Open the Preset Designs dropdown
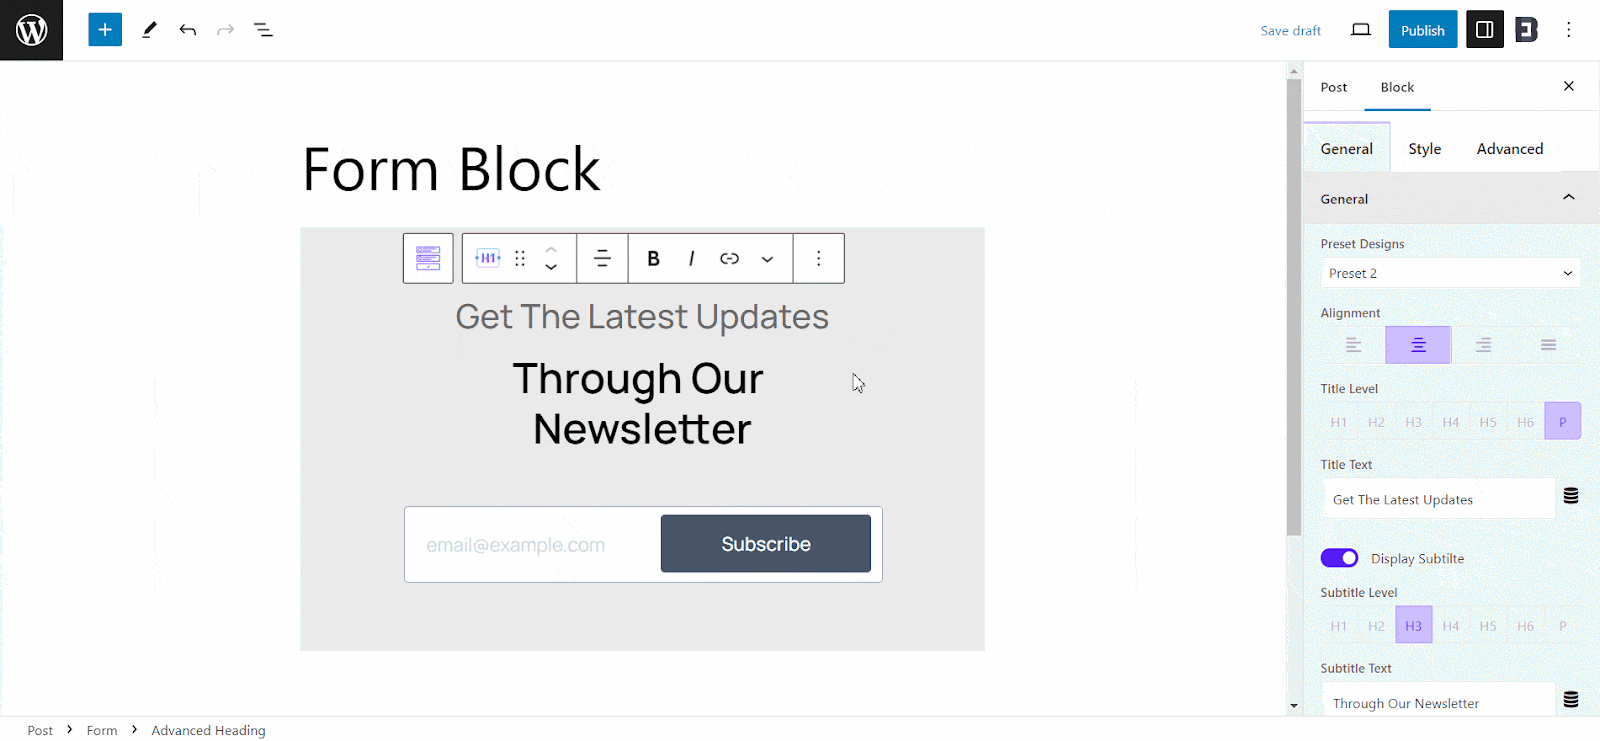The image size is (1600, 741). [x=1449, y=272]
